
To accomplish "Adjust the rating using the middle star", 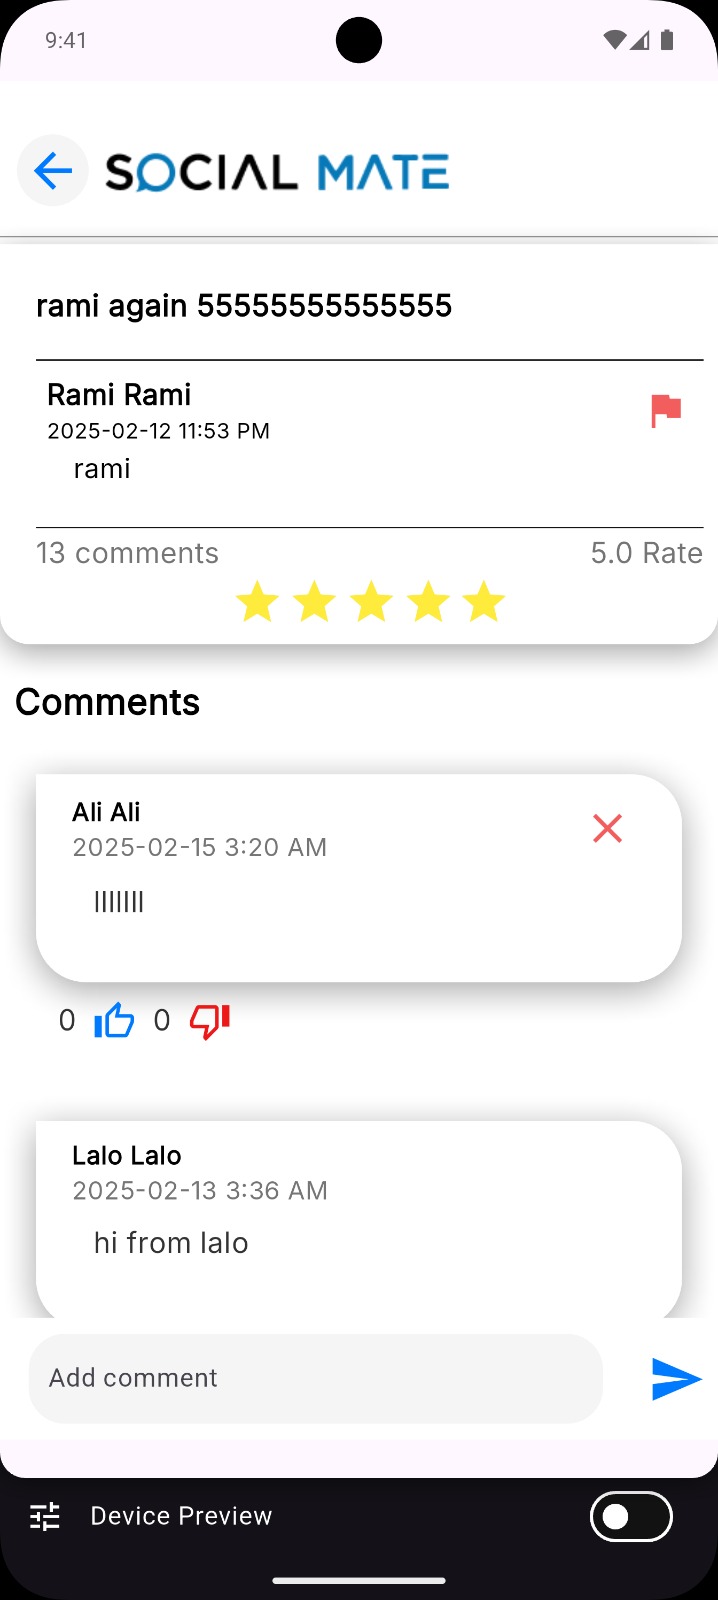I will coord(370,601).
